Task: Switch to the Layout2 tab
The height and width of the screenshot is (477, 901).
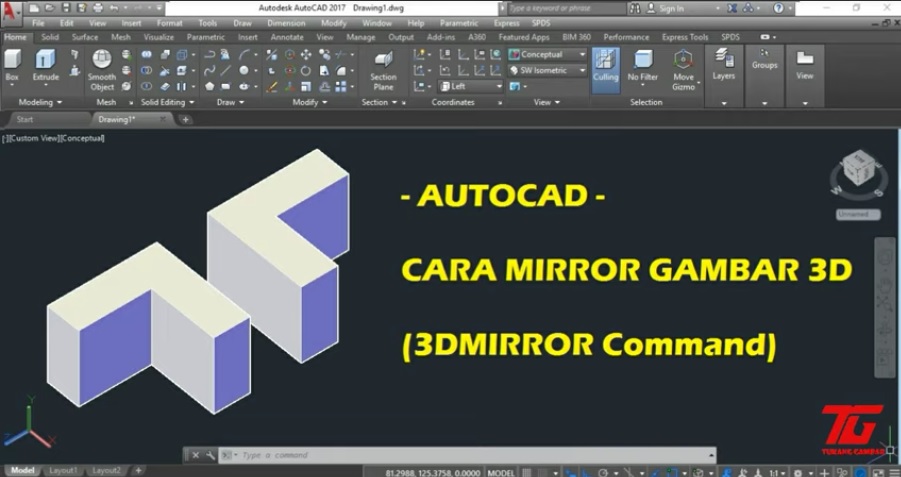Action: click(x=106, y=471)
